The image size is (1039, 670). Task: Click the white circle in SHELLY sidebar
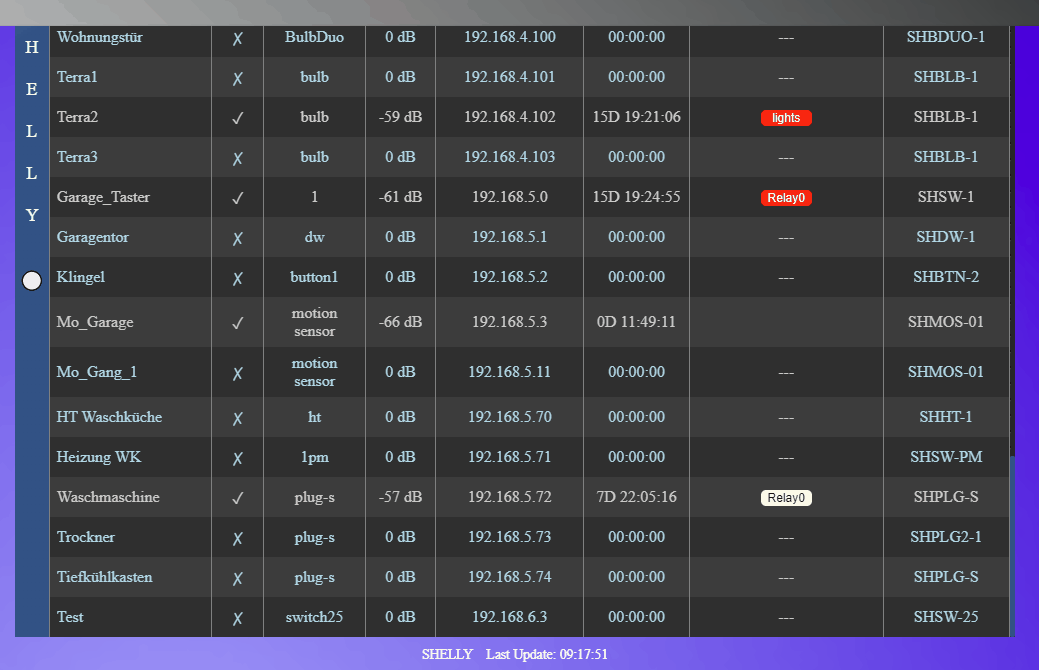31,281
